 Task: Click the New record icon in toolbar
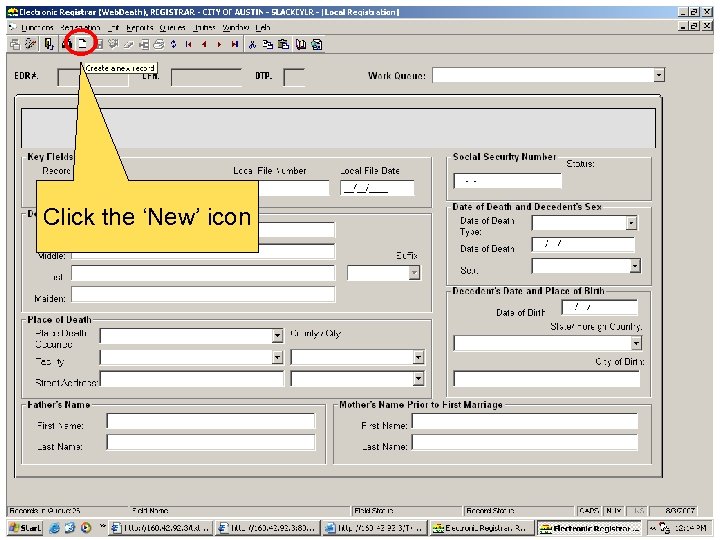pos(82,44)
